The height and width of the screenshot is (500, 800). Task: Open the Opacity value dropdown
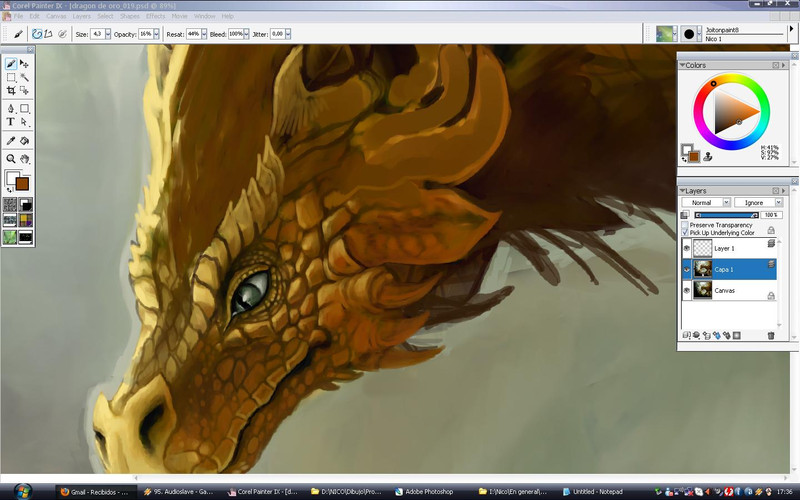[x=156, y=34]
